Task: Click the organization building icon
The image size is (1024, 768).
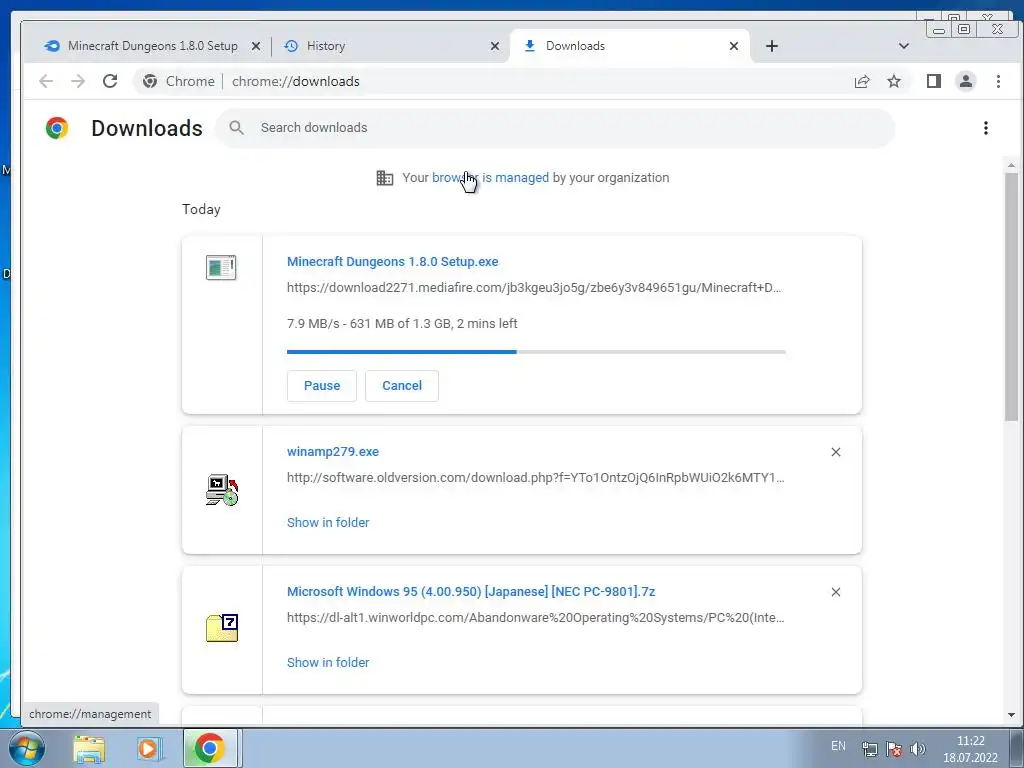Action: (x=385, y=178)
